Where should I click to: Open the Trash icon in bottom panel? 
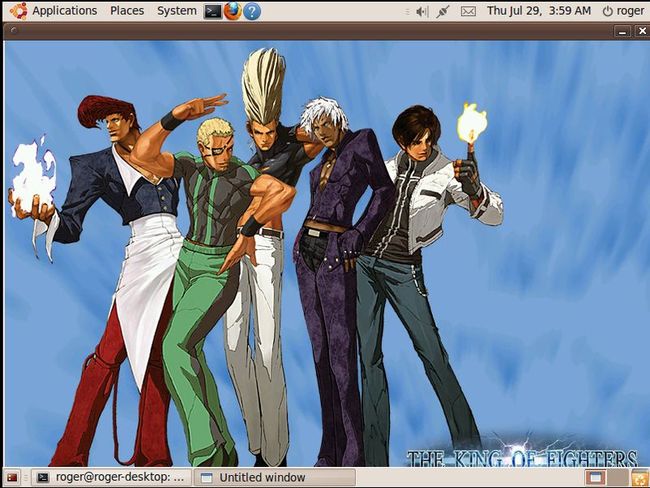pyautogui.click(x=640, y=478)
